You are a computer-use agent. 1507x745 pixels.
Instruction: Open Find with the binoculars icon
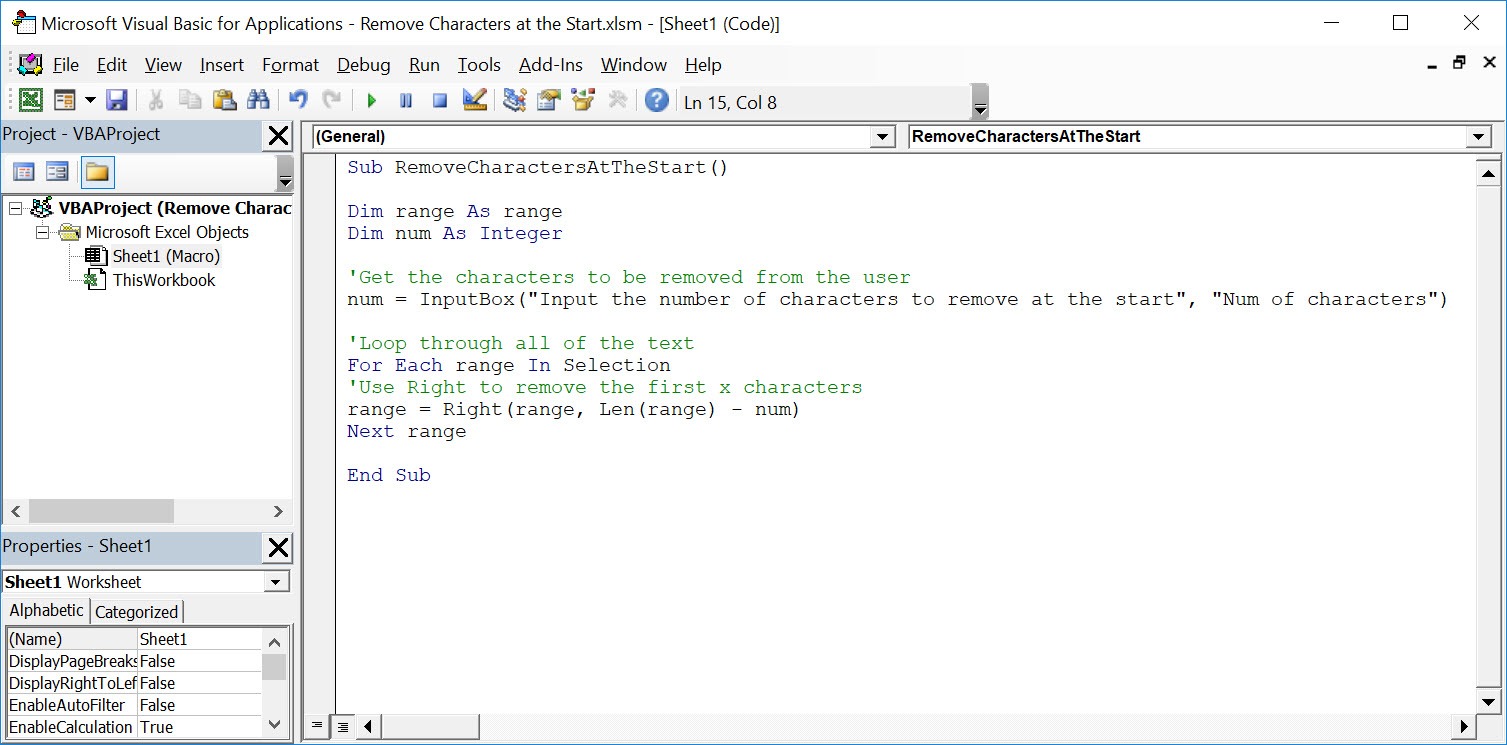point(258,101)
